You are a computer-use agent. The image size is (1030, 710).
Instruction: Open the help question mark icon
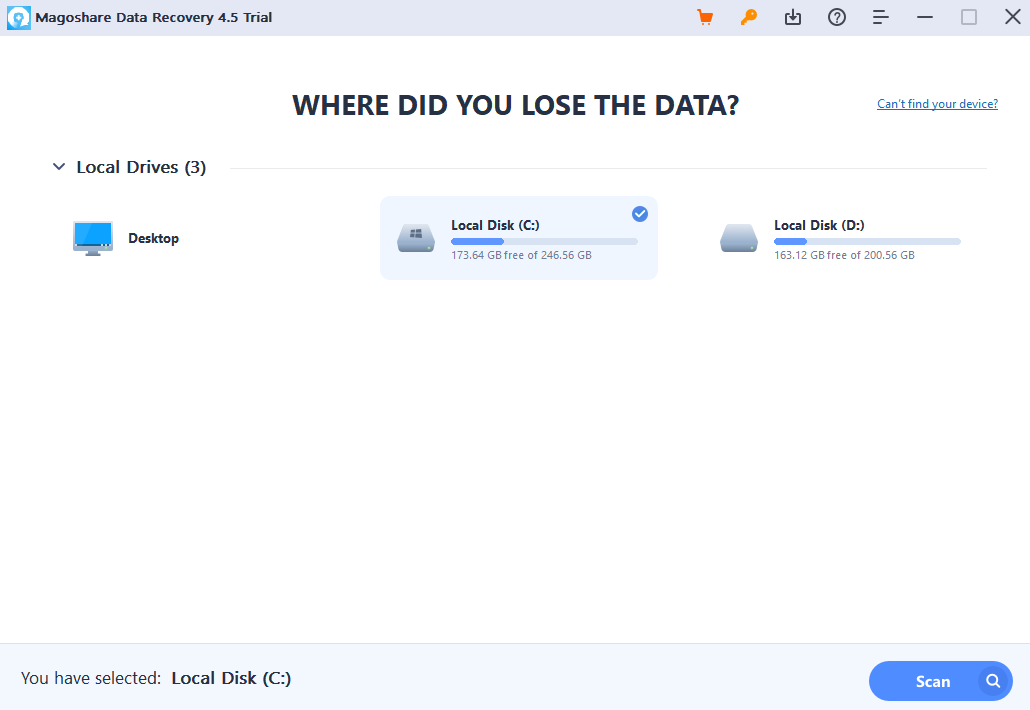pyautogui.click(x=837, y=17)
